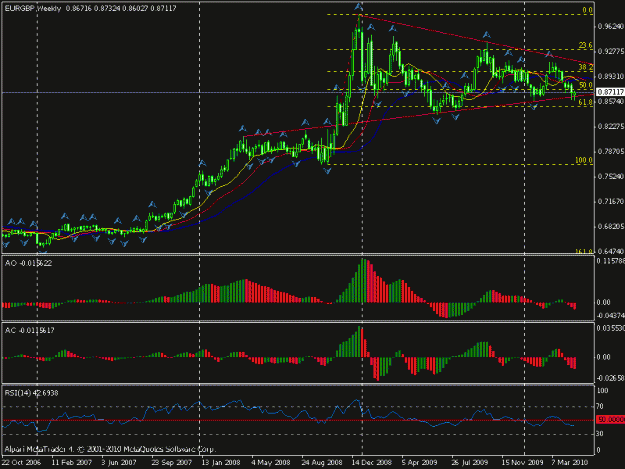The height and width of the screenshot is (469, 625).
Task: Click the AO scale value -0.04374
Action: pyautogui.click(x=610, y=316)
